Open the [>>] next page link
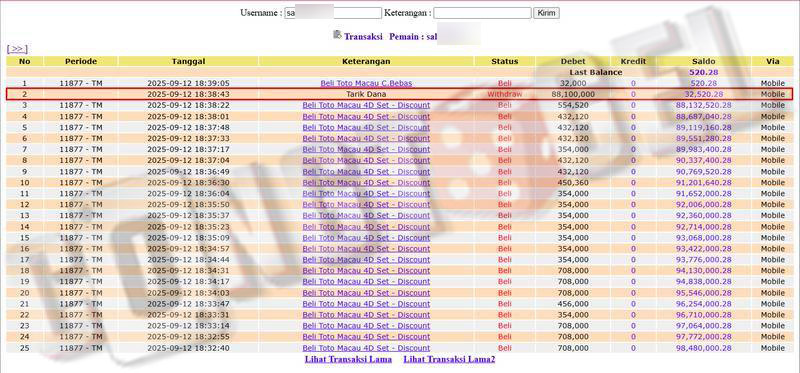 [17, 49]
